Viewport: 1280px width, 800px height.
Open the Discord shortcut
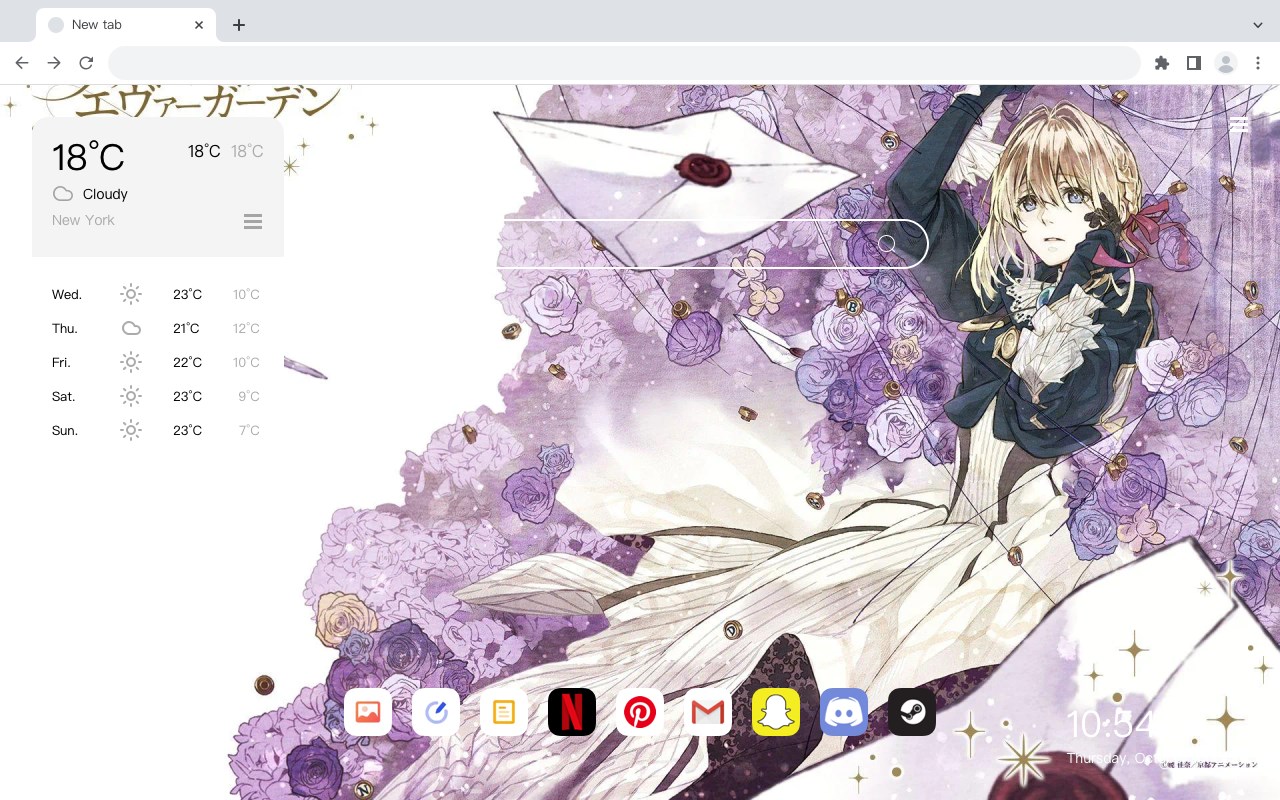pos(844,712)
